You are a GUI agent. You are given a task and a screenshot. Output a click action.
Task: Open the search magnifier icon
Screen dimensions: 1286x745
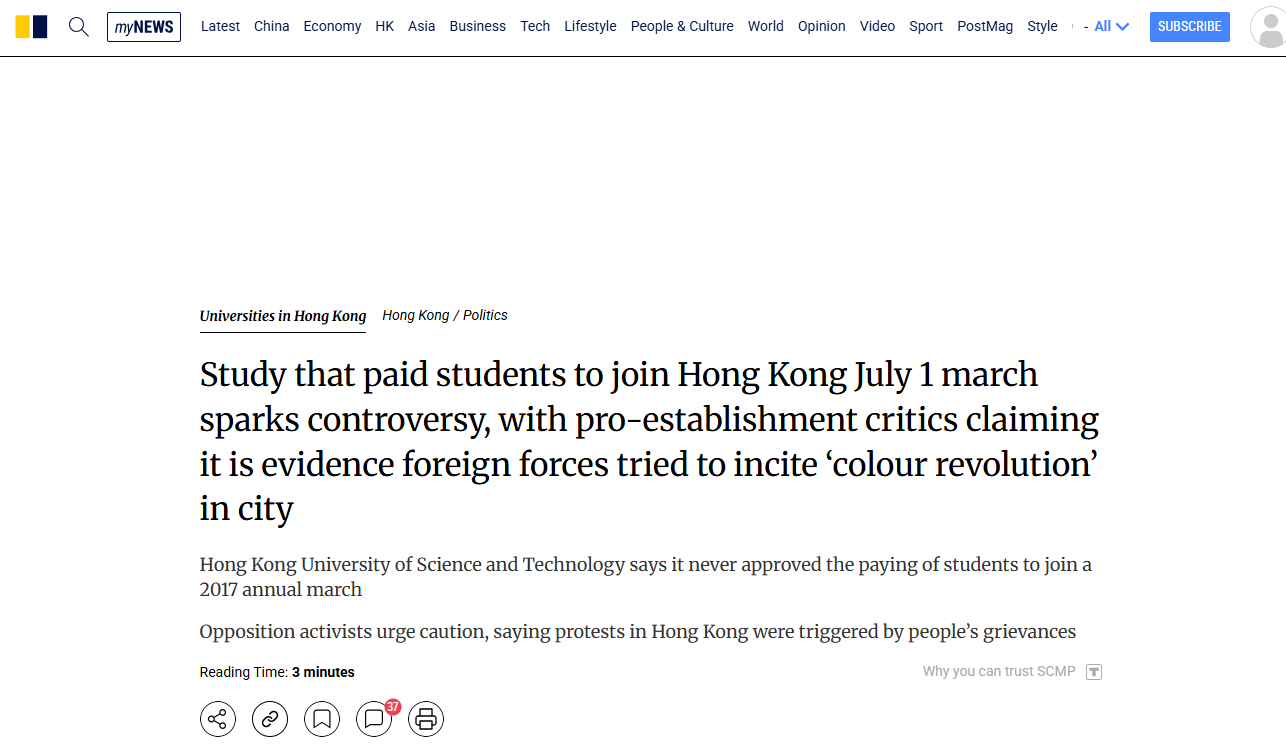(x=79, y=27)
